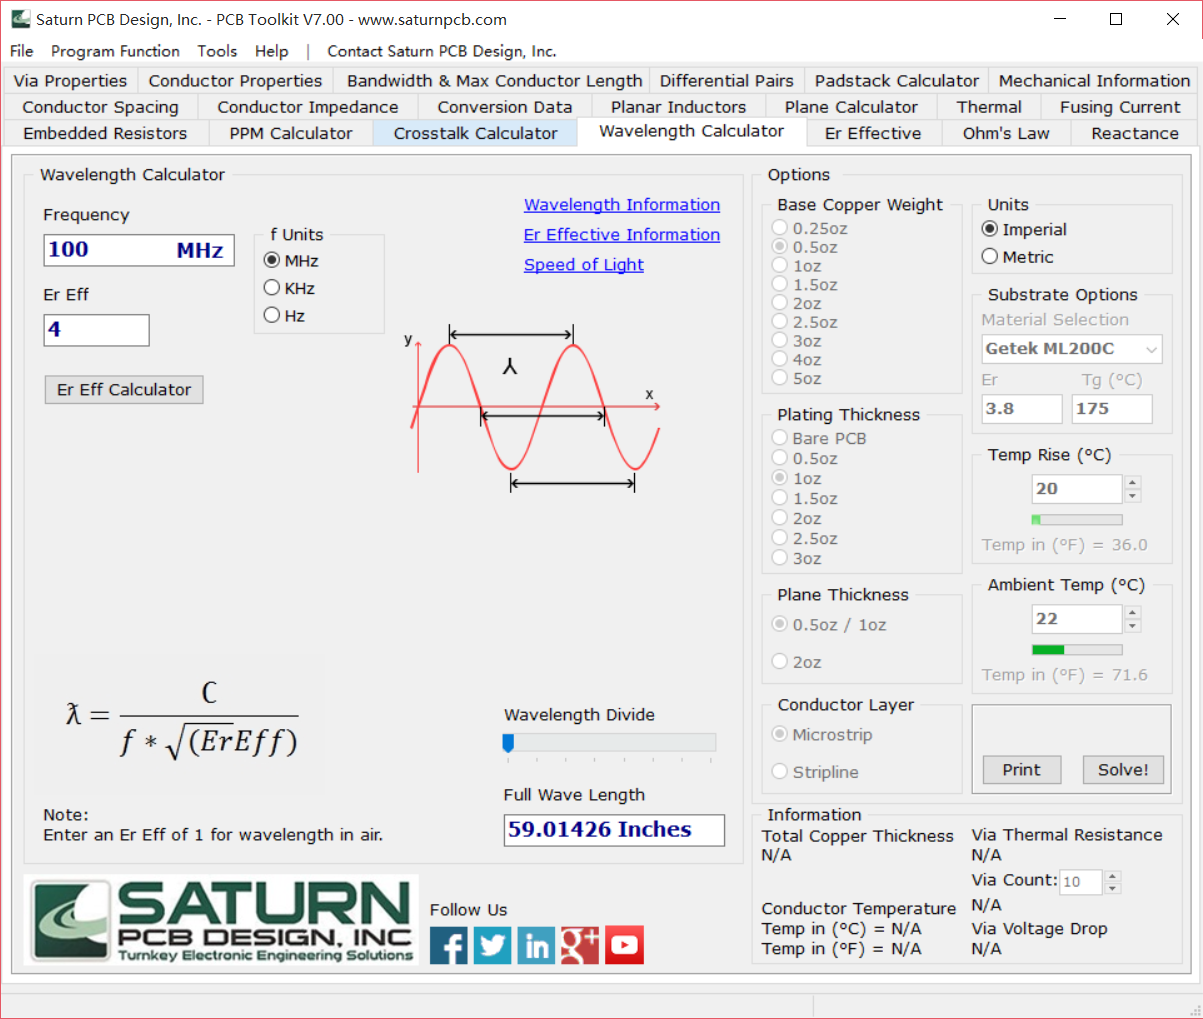Click the Via Count stepper down arrow
The height and width of the screenshot is (1019, 1203).
(x=1111, y=888)
